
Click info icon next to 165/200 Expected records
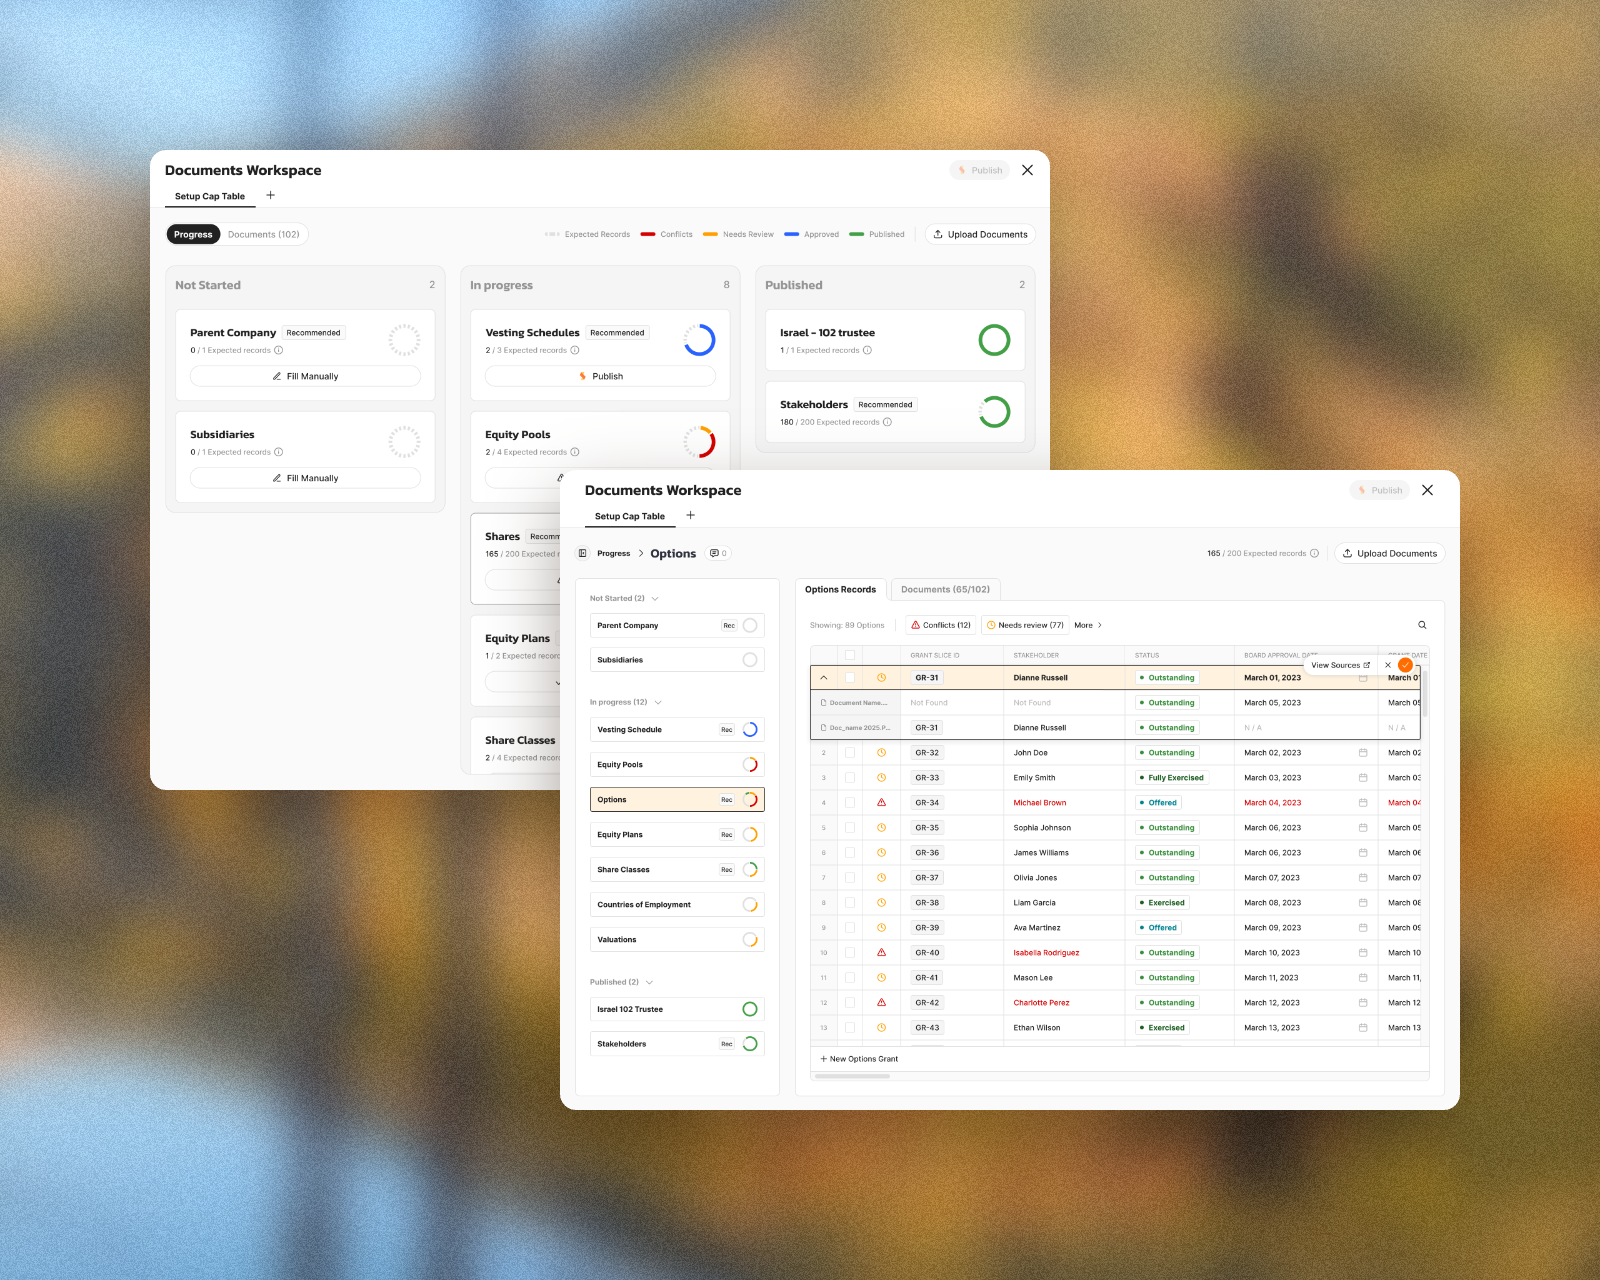(1314, 553)
